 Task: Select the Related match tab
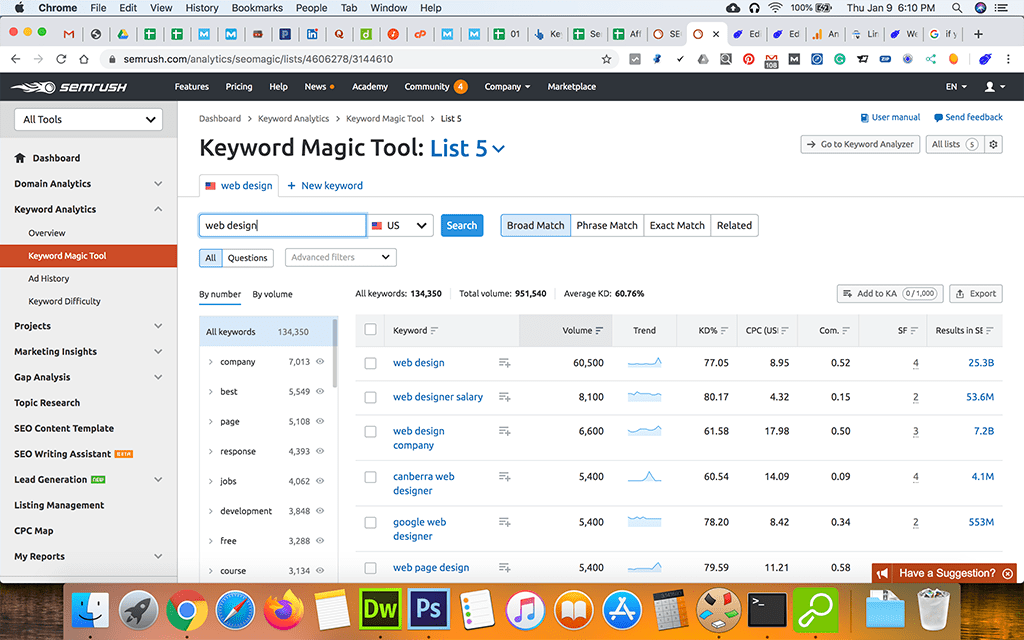click(x=734, y=225)
